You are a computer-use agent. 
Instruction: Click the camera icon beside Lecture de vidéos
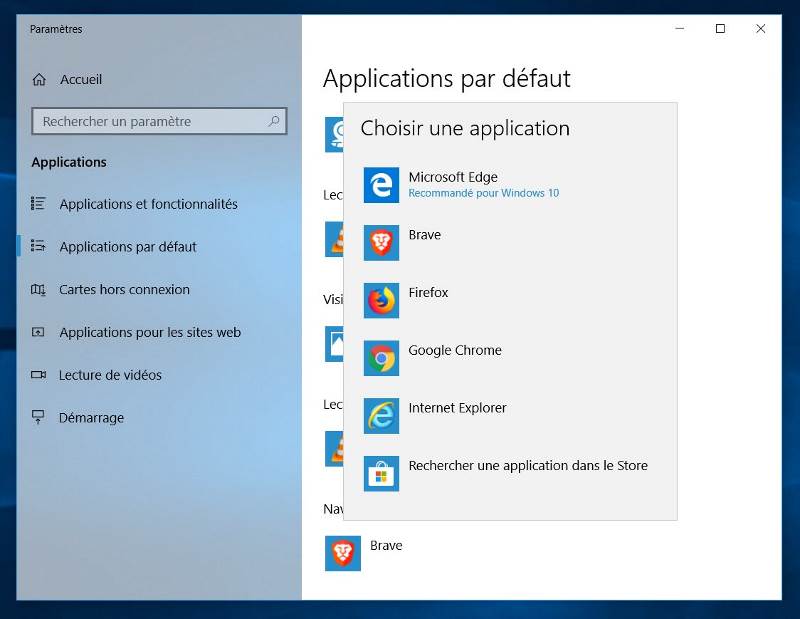[x=38, y=375]
